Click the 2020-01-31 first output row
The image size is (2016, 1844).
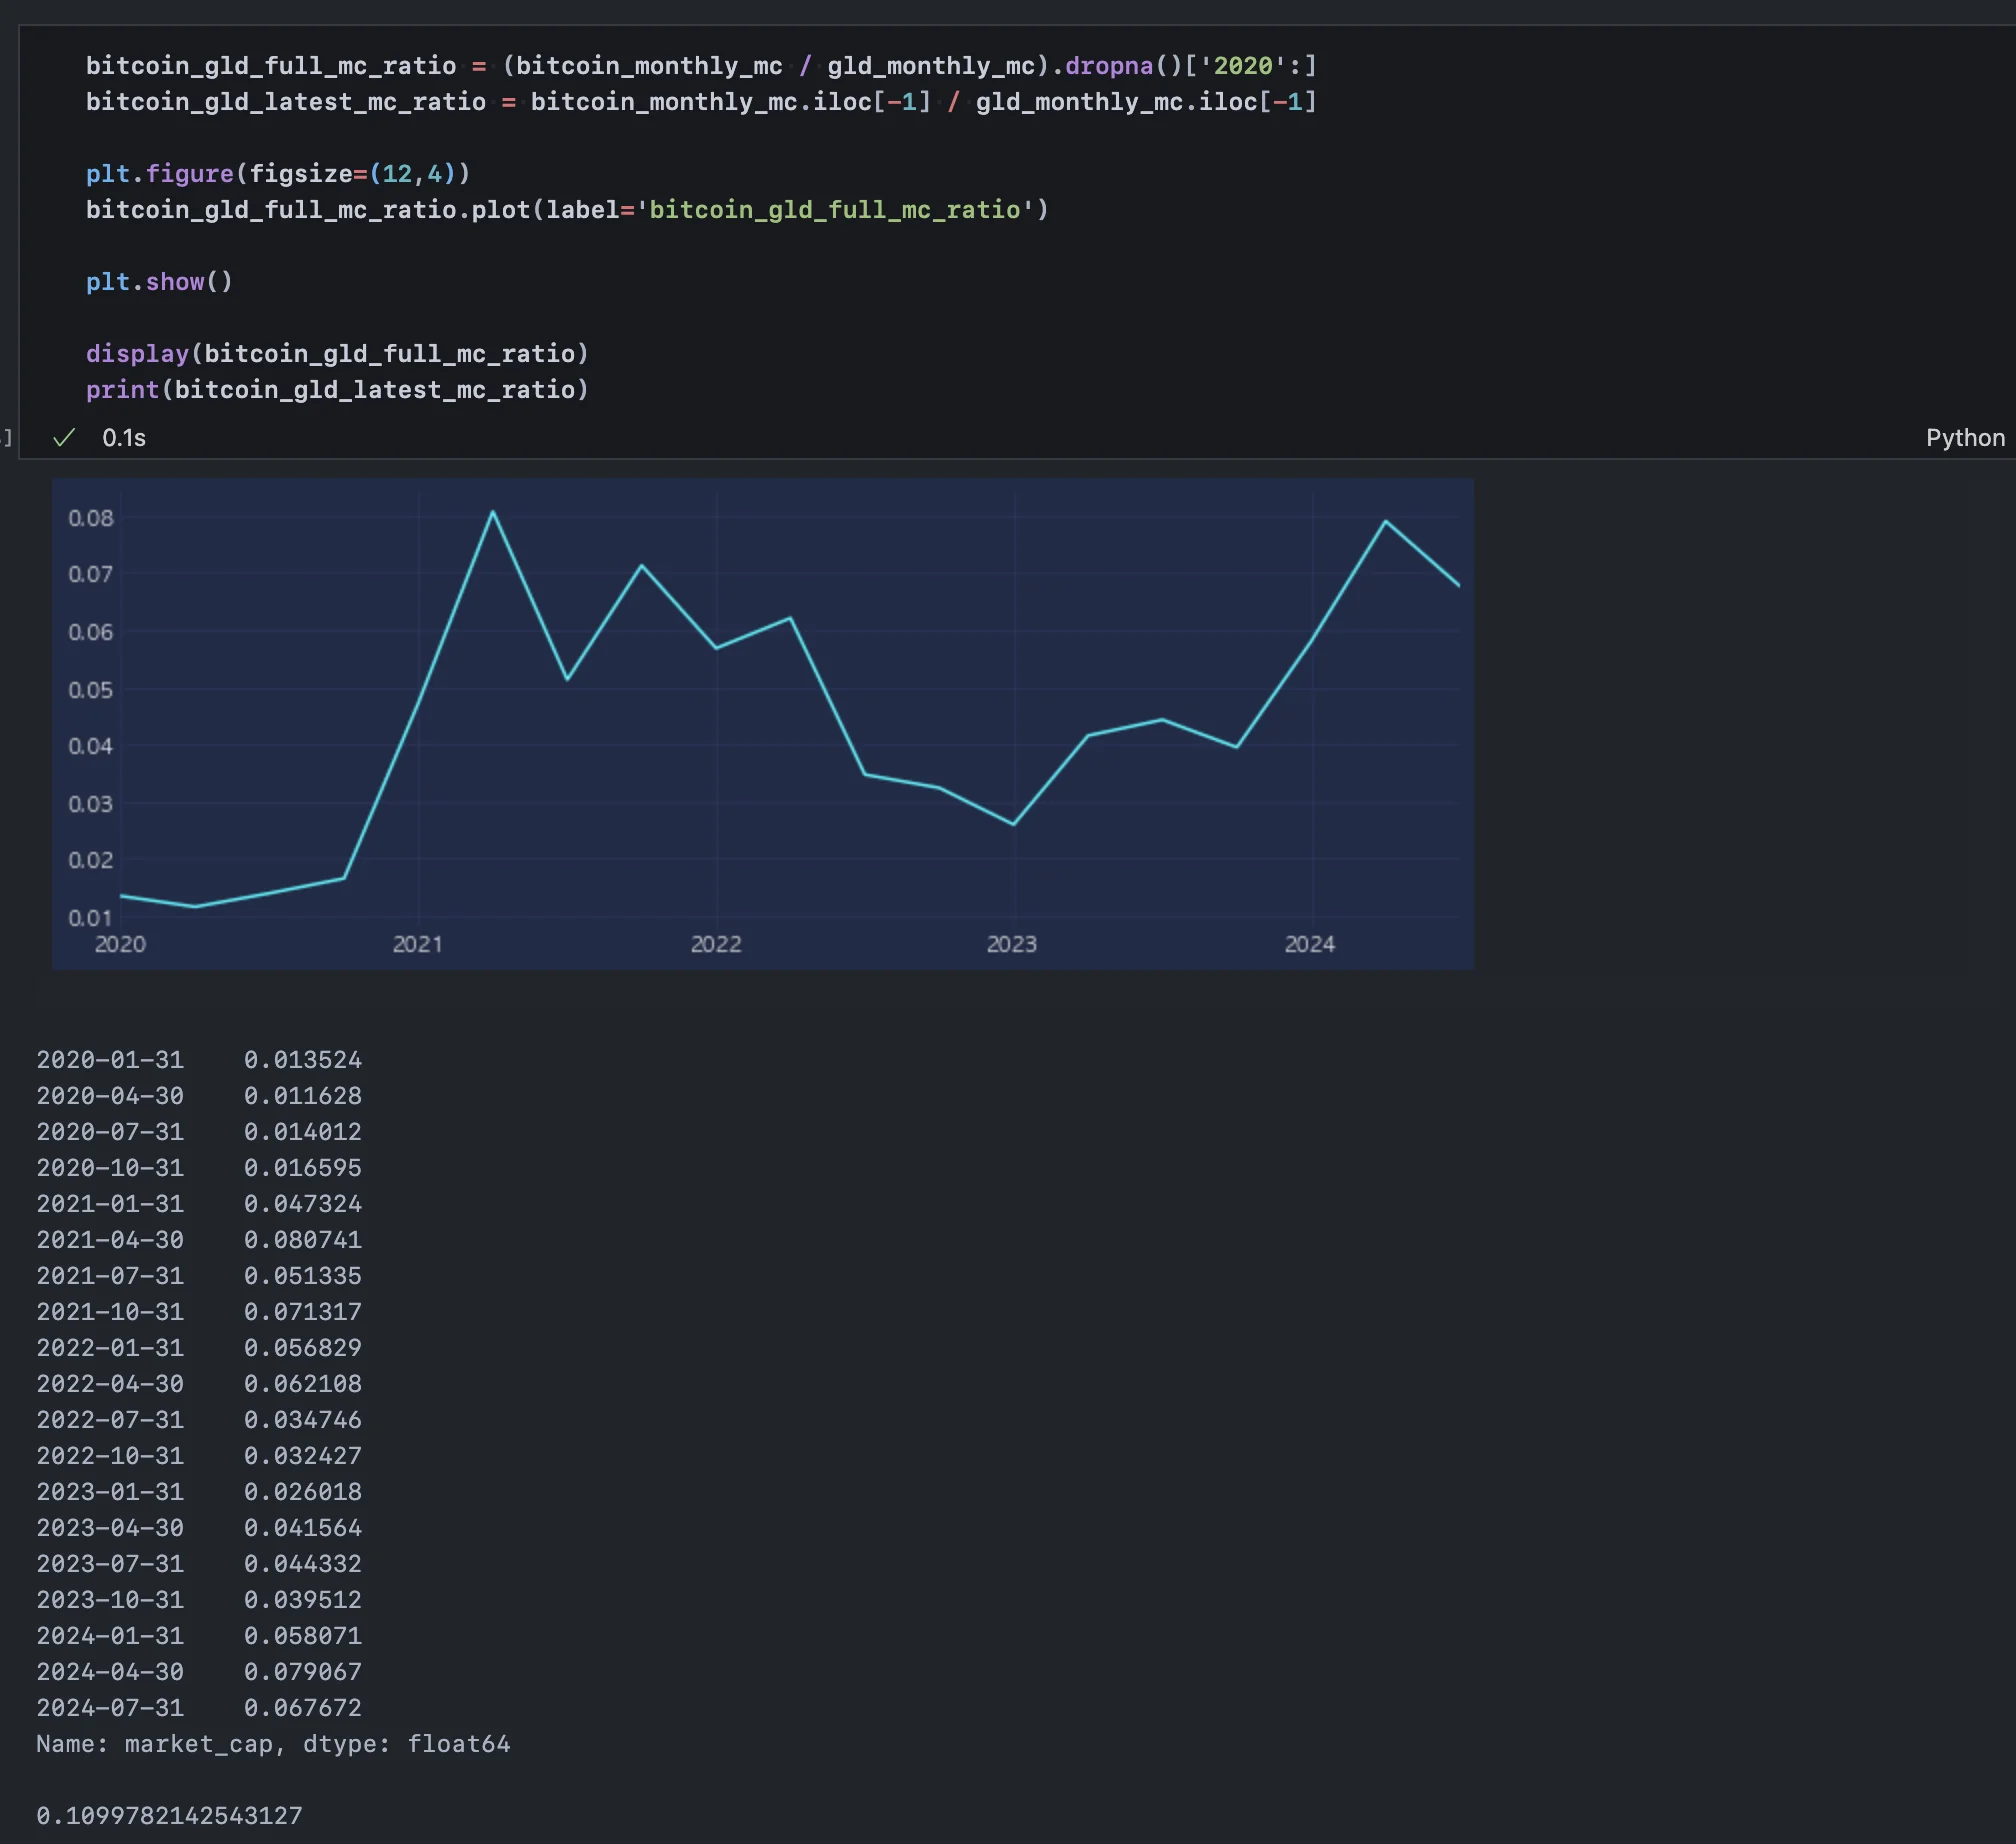(198, 1060)
